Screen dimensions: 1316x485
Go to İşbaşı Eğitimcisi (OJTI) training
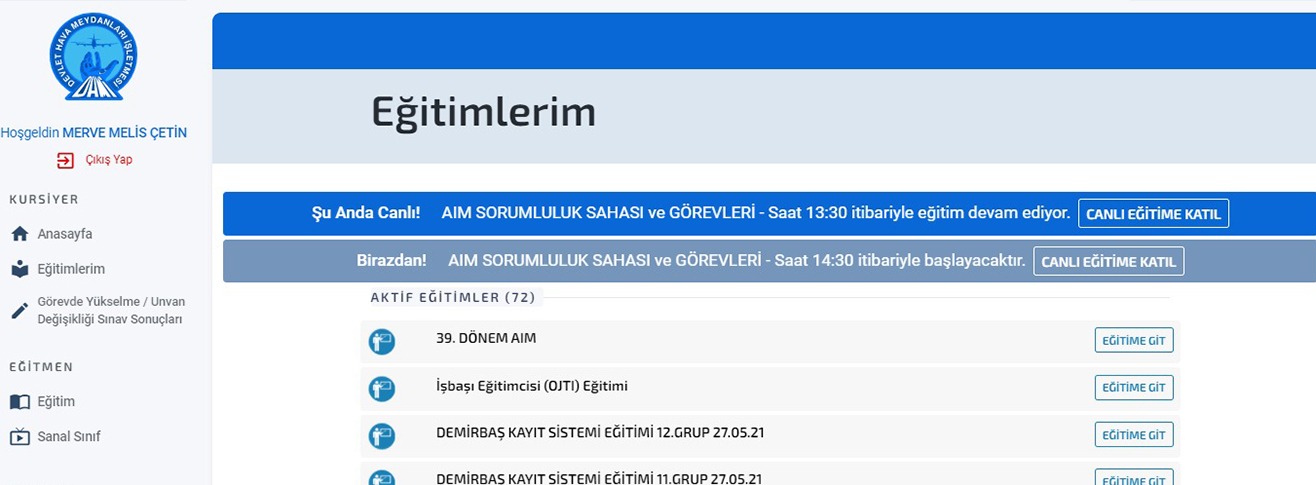1133,388
